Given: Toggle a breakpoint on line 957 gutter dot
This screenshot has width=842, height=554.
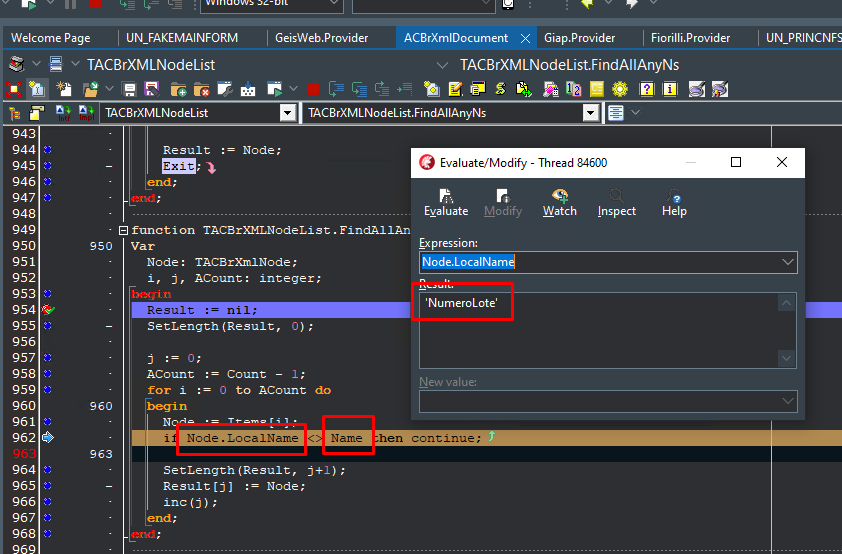Looking at the screenshot, I should pyautogui.click(x=48, y=358).
